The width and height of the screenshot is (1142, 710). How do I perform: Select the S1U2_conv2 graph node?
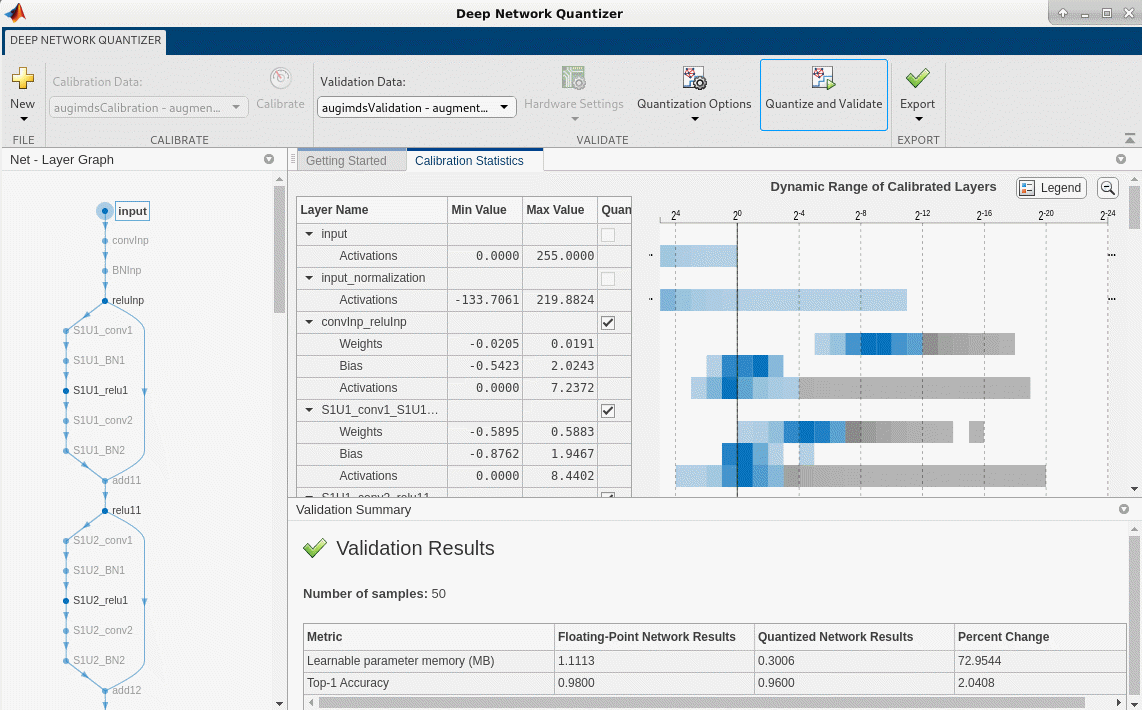(x=66, y=631)
